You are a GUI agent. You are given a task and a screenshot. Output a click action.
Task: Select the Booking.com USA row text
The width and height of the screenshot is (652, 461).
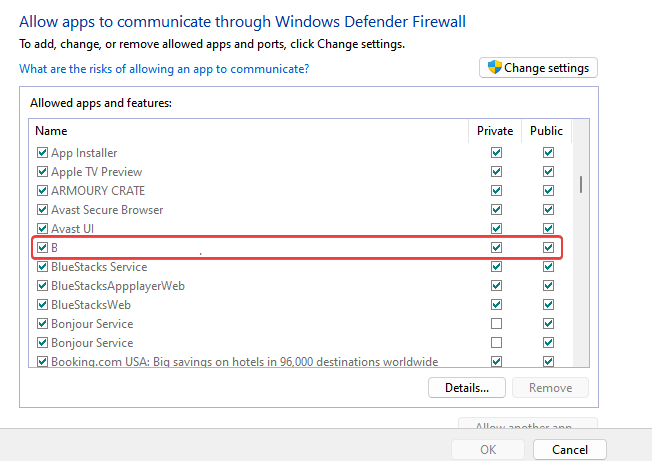pos(244,361)
